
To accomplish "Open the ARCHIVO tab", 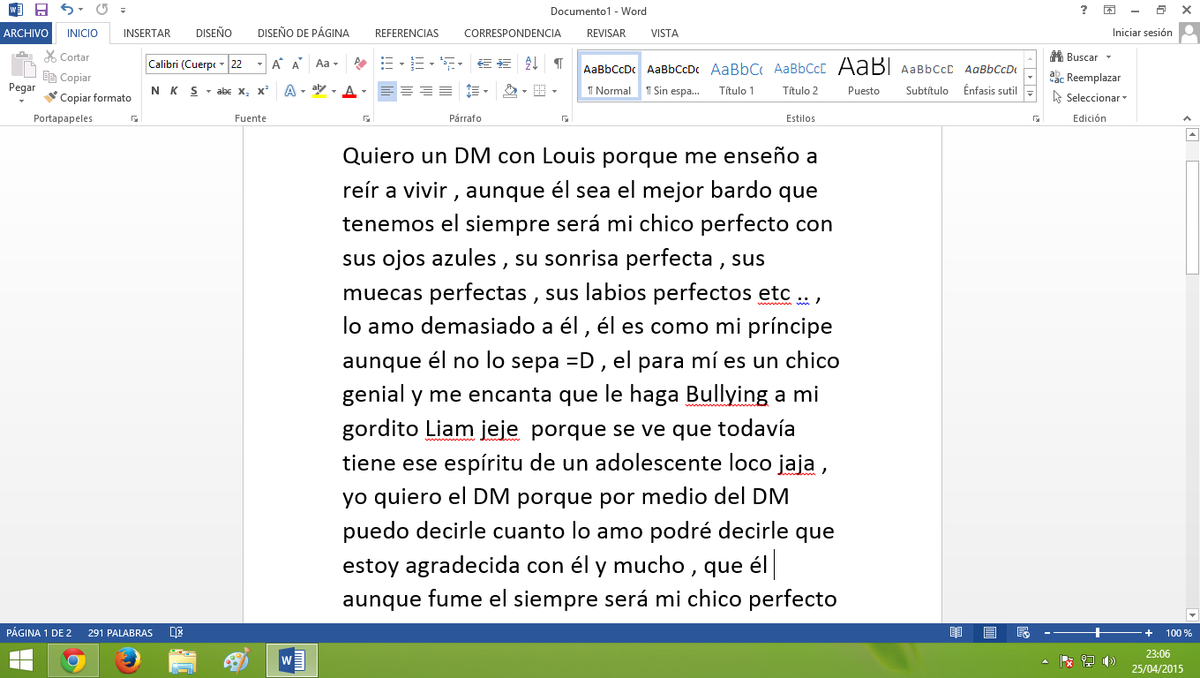I will (26, 33).
